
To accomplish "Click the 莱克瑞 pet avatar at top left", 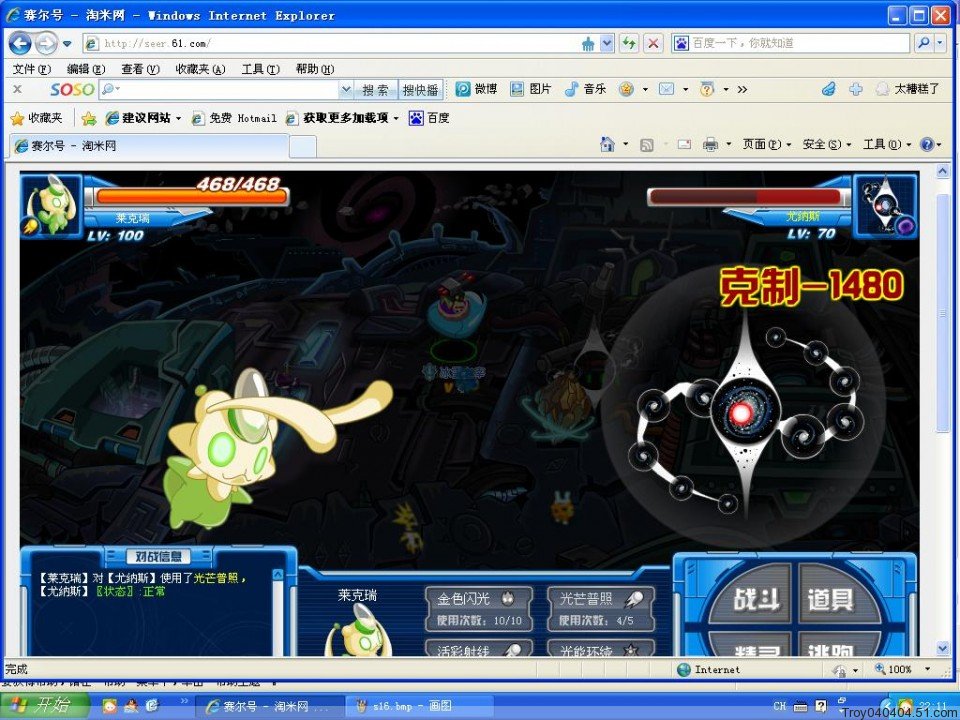I will [x=51, y=205].
